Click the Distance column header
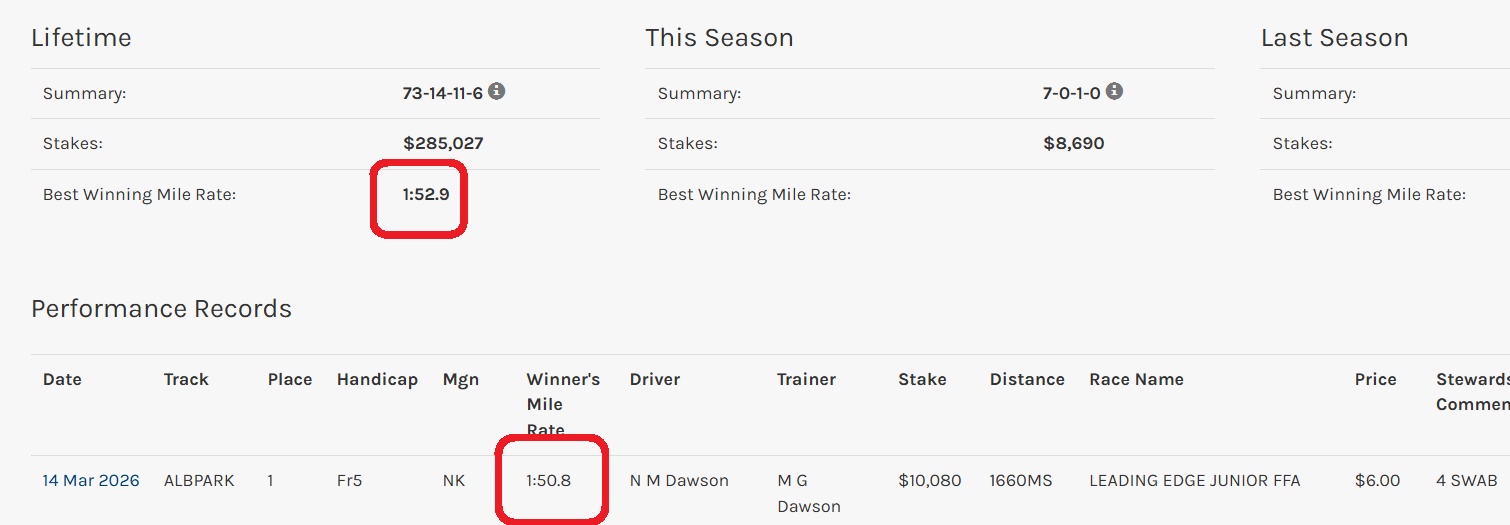Image resolution: width=1510 pixels, height=525 pixels. coord(1027,380)
